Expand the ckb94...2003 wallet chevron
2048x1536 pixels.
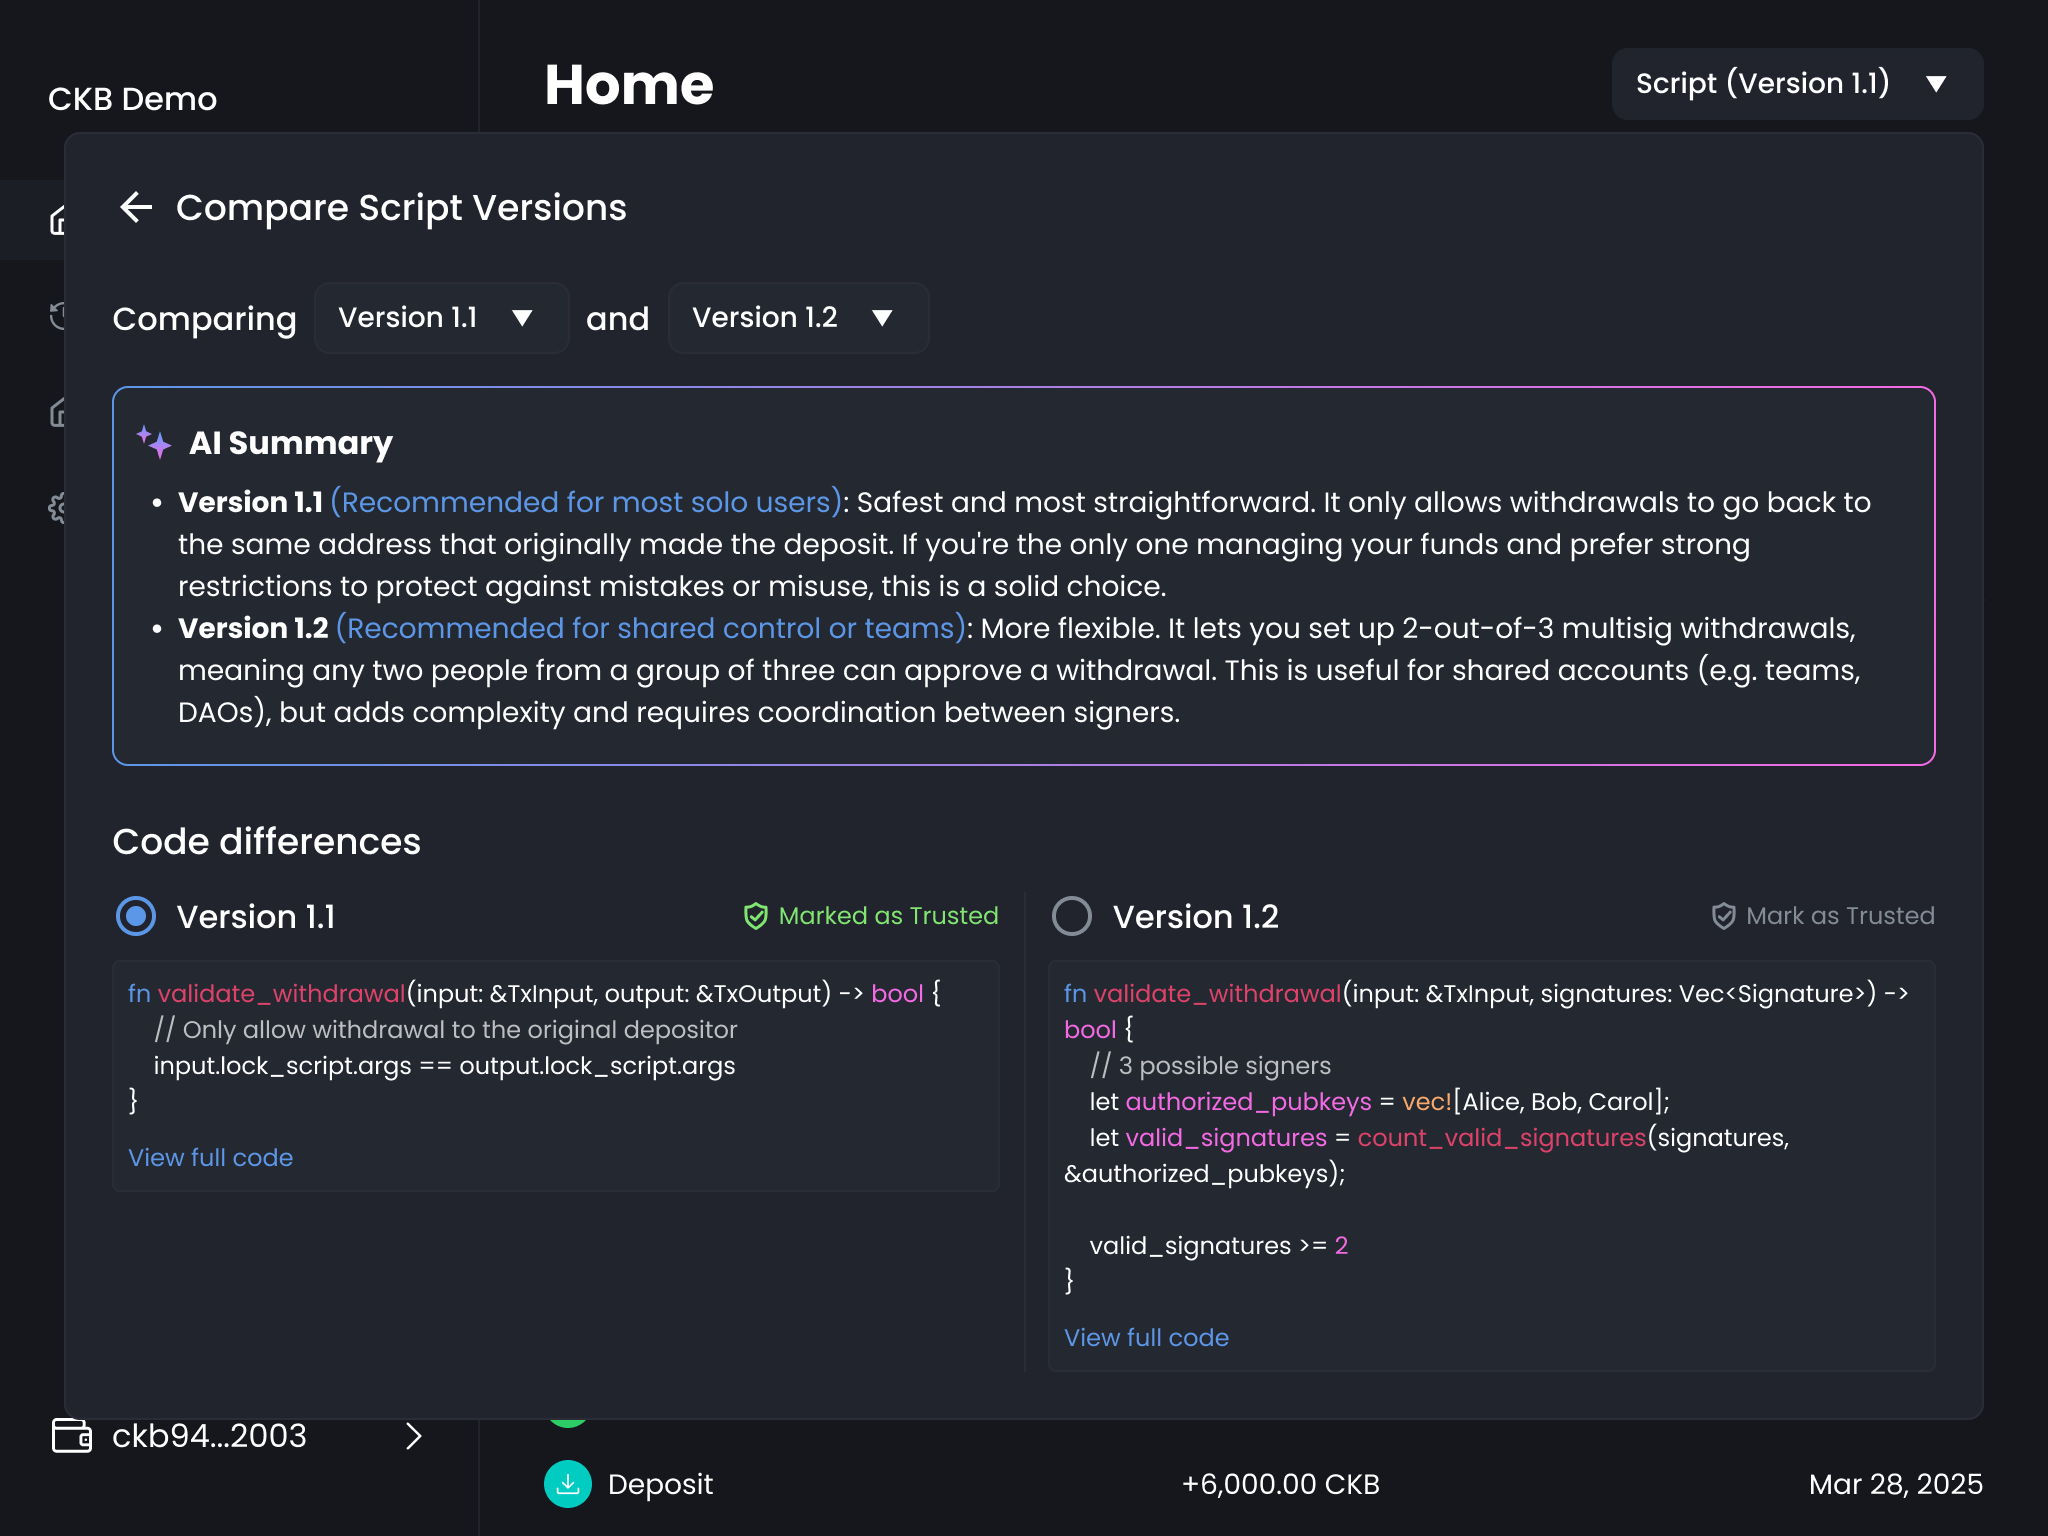tap(414, 1436)
